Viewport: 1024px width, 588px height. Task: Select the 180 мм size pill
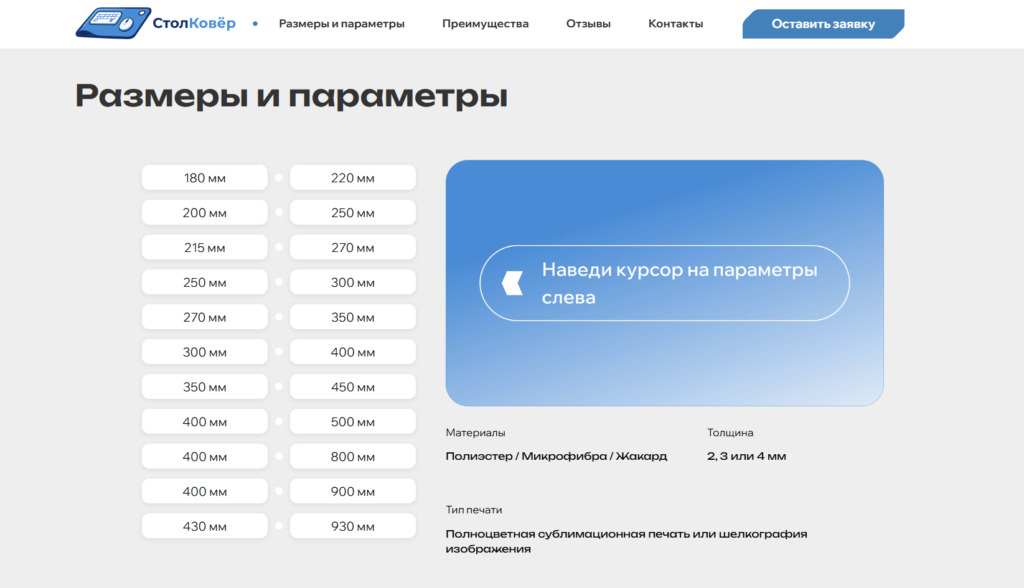click(204, 178)
